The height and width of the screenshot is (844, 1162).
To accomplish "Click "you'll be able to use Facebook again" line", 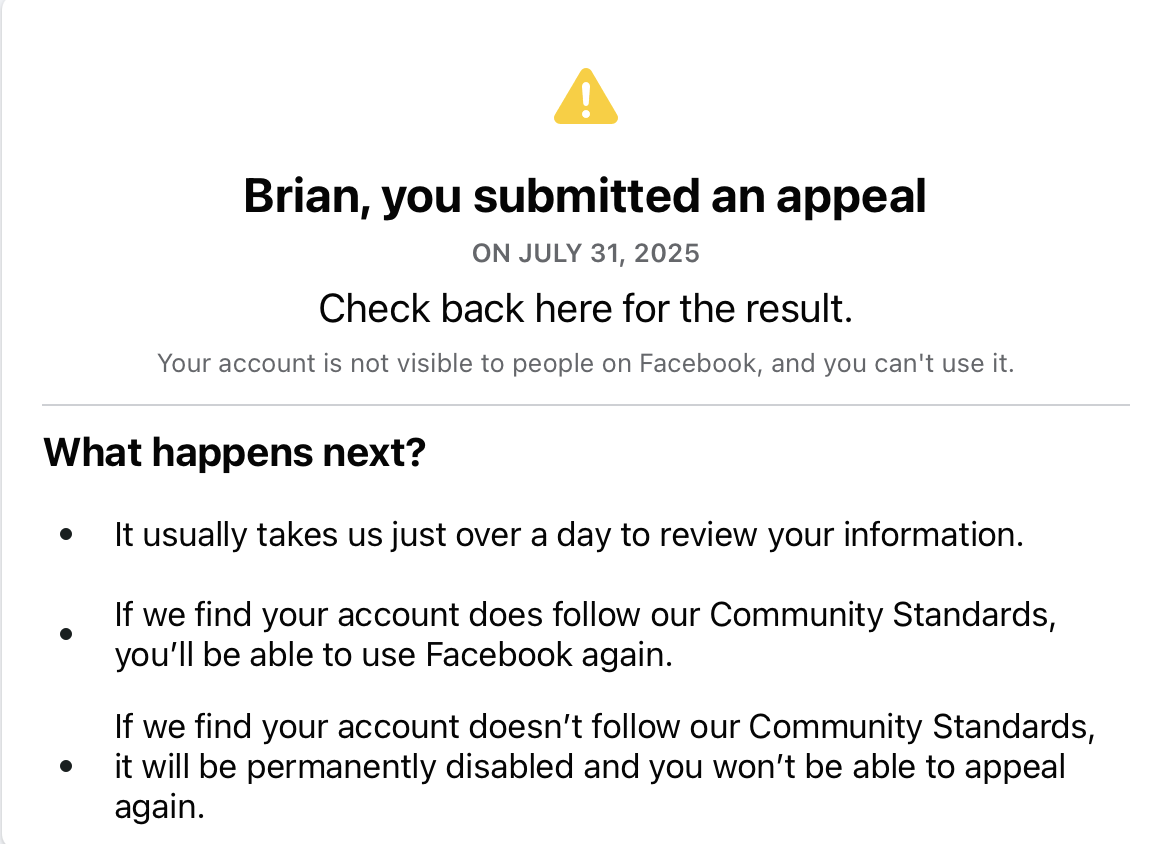I will coord(394,655).
